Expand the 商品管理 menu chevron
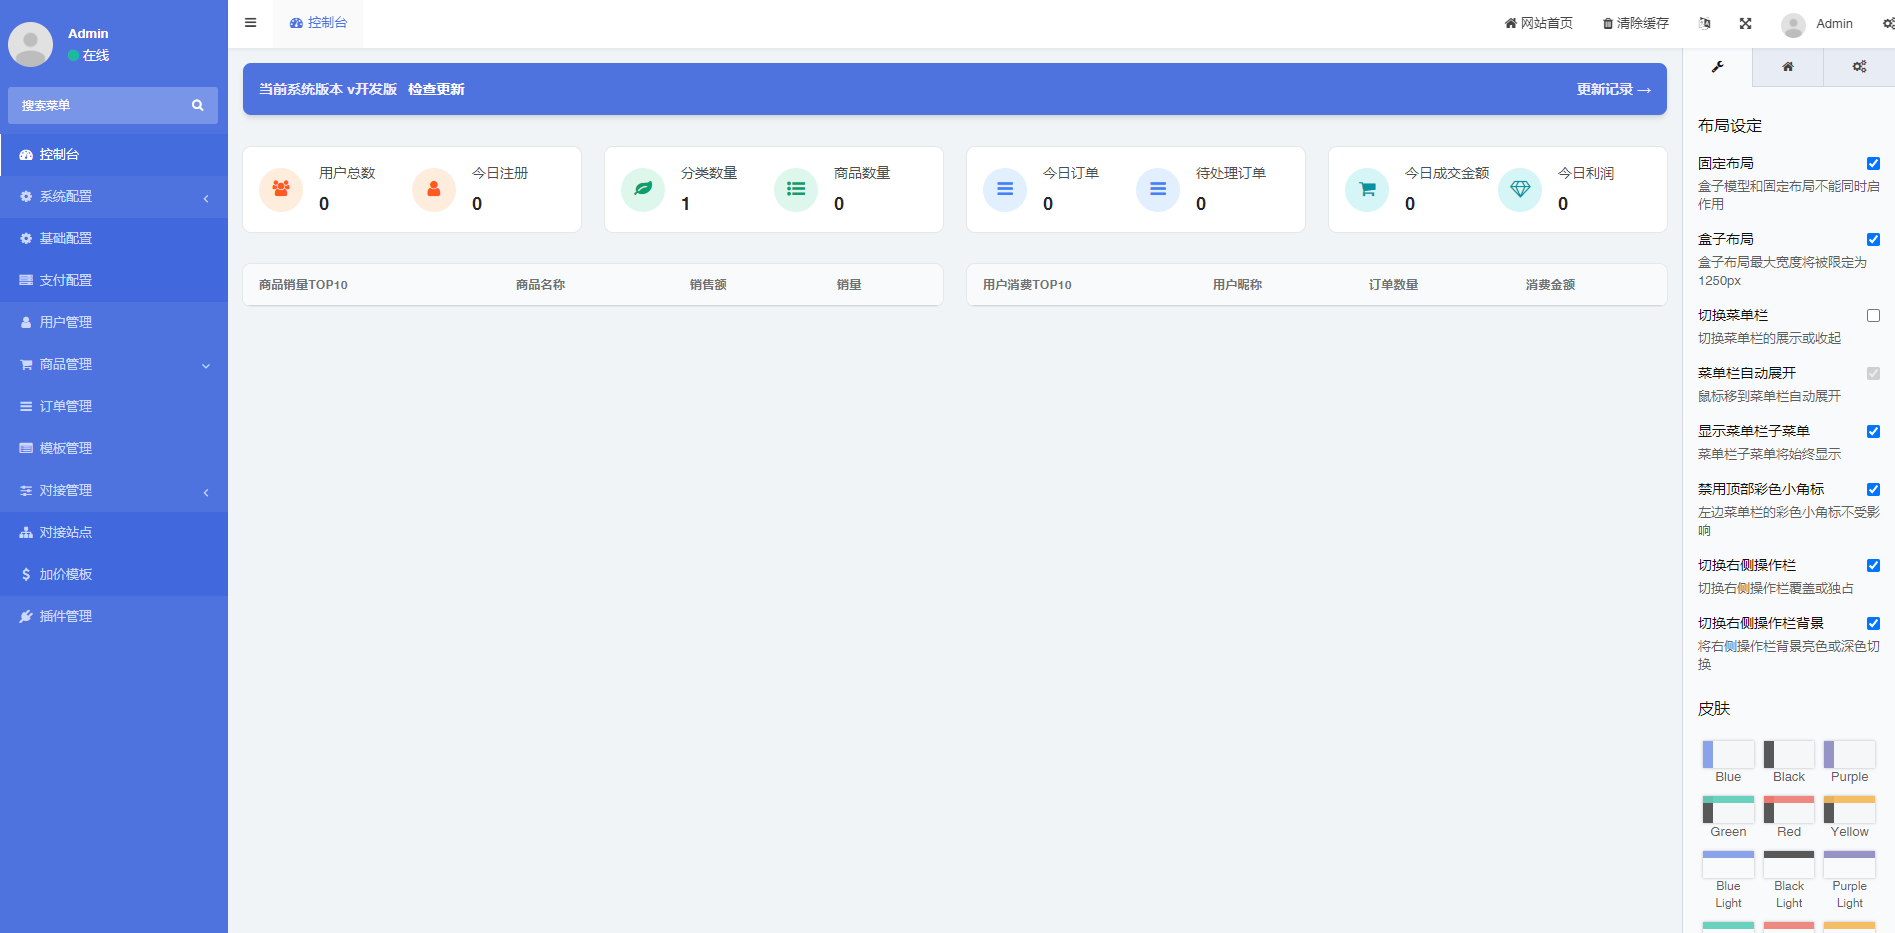1895x933 pixels. (x=206, y=366)
